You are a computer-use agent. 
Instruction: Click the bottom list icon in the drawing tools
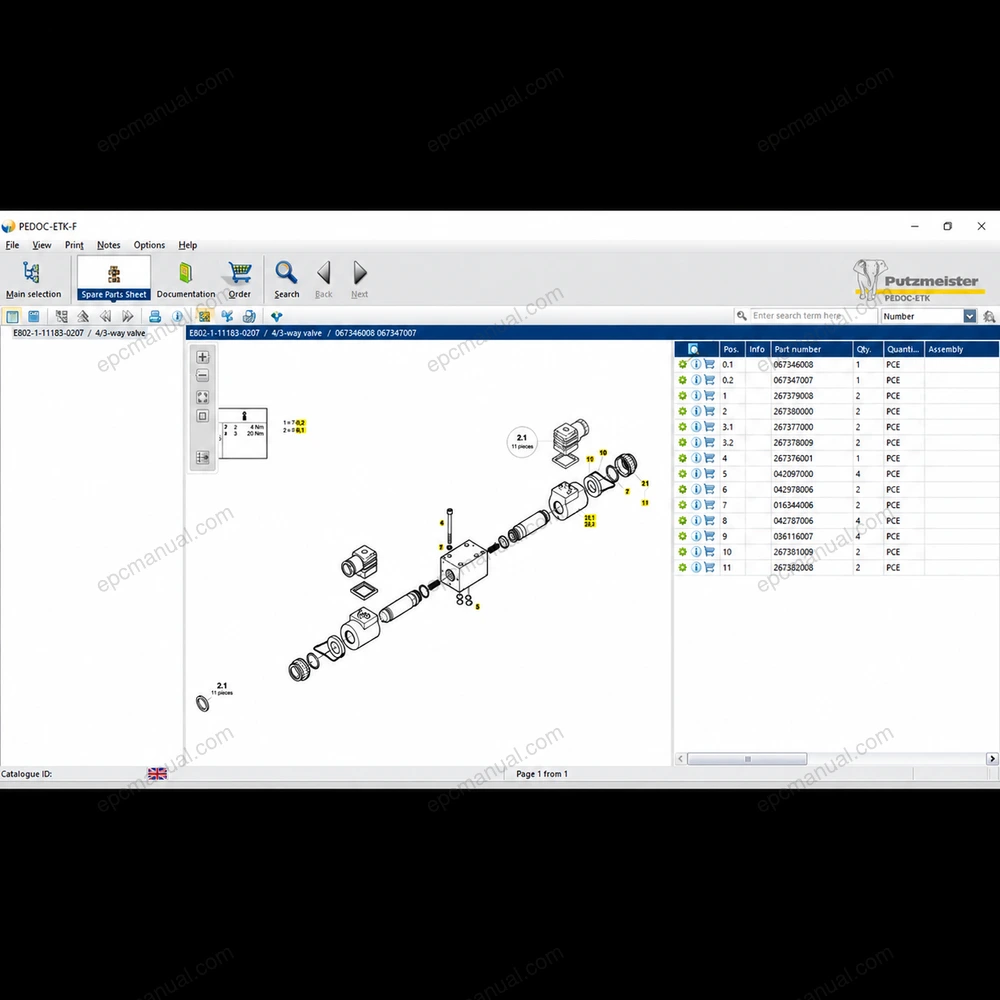click(x=203, y=458)
